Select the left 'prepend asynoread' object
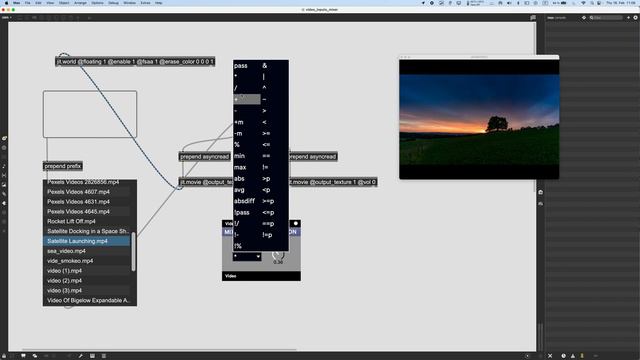 coord(204,157)
